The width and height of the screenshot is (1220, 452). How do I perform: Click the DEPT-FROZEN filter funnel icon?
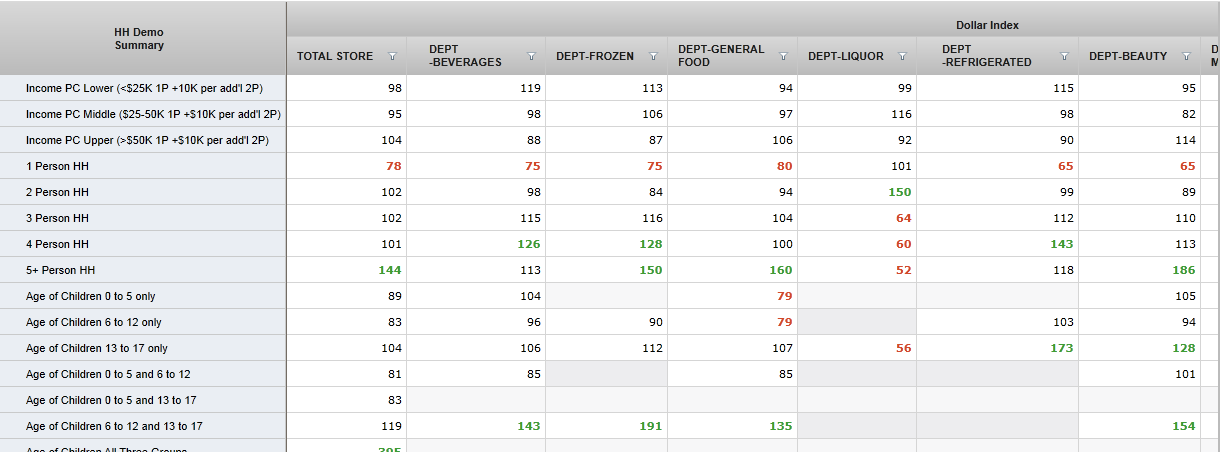click(x=653, y=57)
